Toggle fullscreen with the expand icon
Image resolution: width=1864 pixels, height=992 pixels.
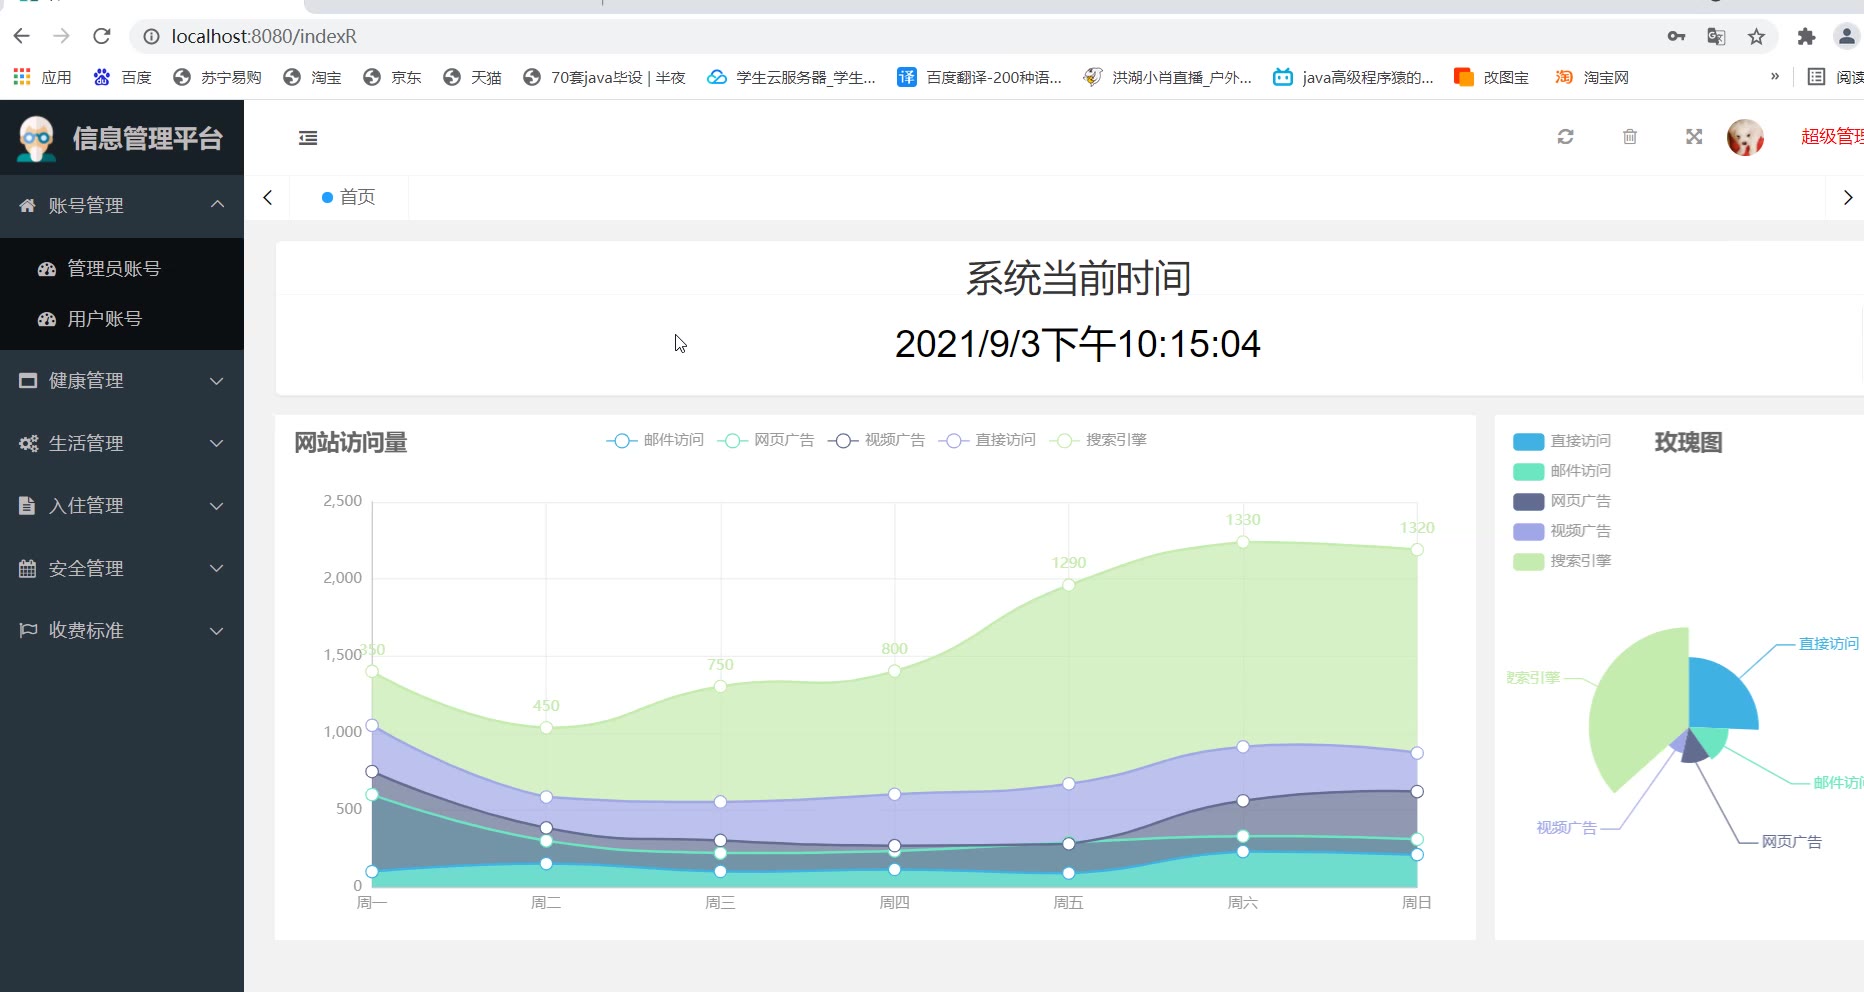click(x=1693, y=137)
